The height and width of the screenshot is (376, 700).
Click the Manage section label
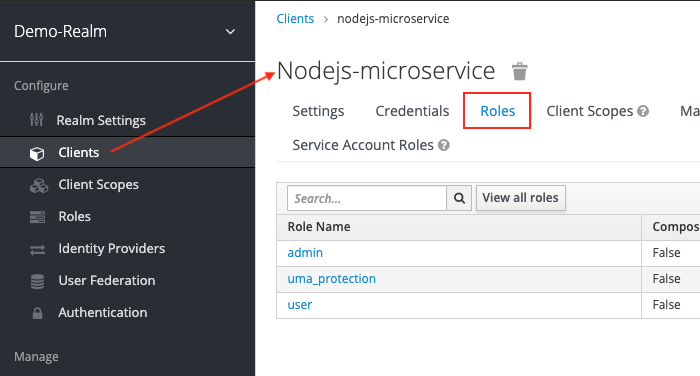pos(36,356)
